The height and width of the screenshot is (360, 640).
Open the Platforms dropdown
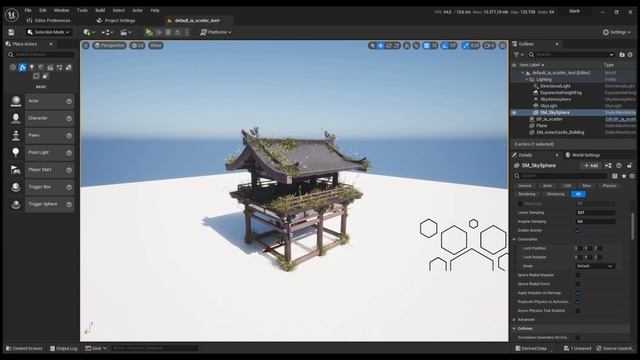[216, 32]
